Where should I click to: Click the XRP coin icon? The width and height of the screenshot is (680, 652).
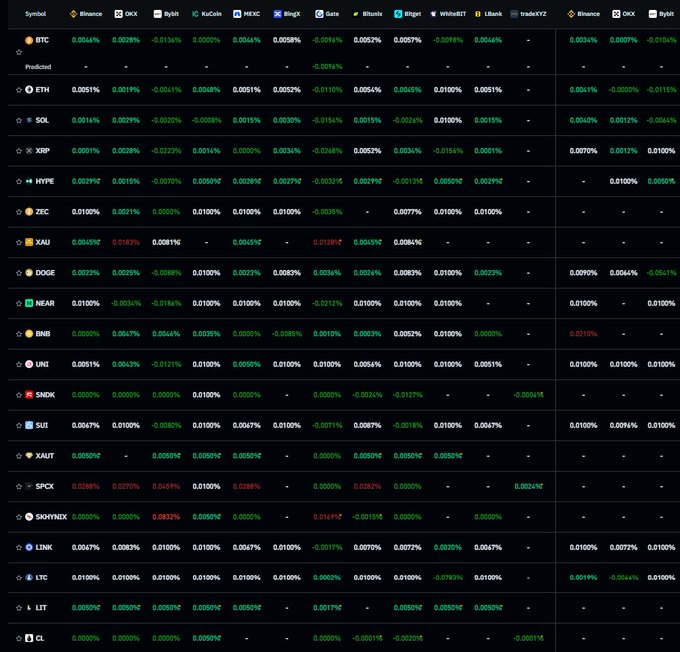tap(29, 151)
